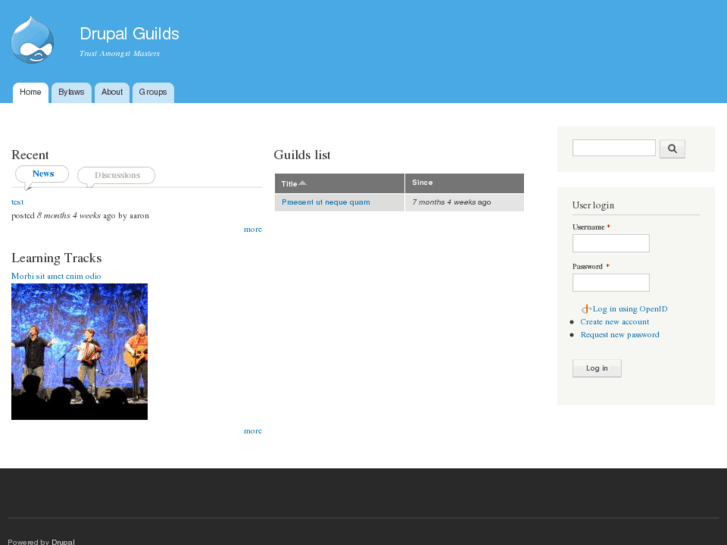Click the "Guilds list" heading

pyautogui.click(x=302, y=155)
